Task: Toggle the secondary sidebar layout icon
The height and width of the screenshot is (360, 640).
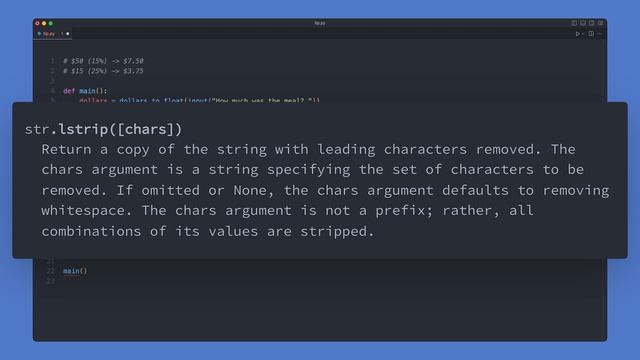Action: [591, 23]
